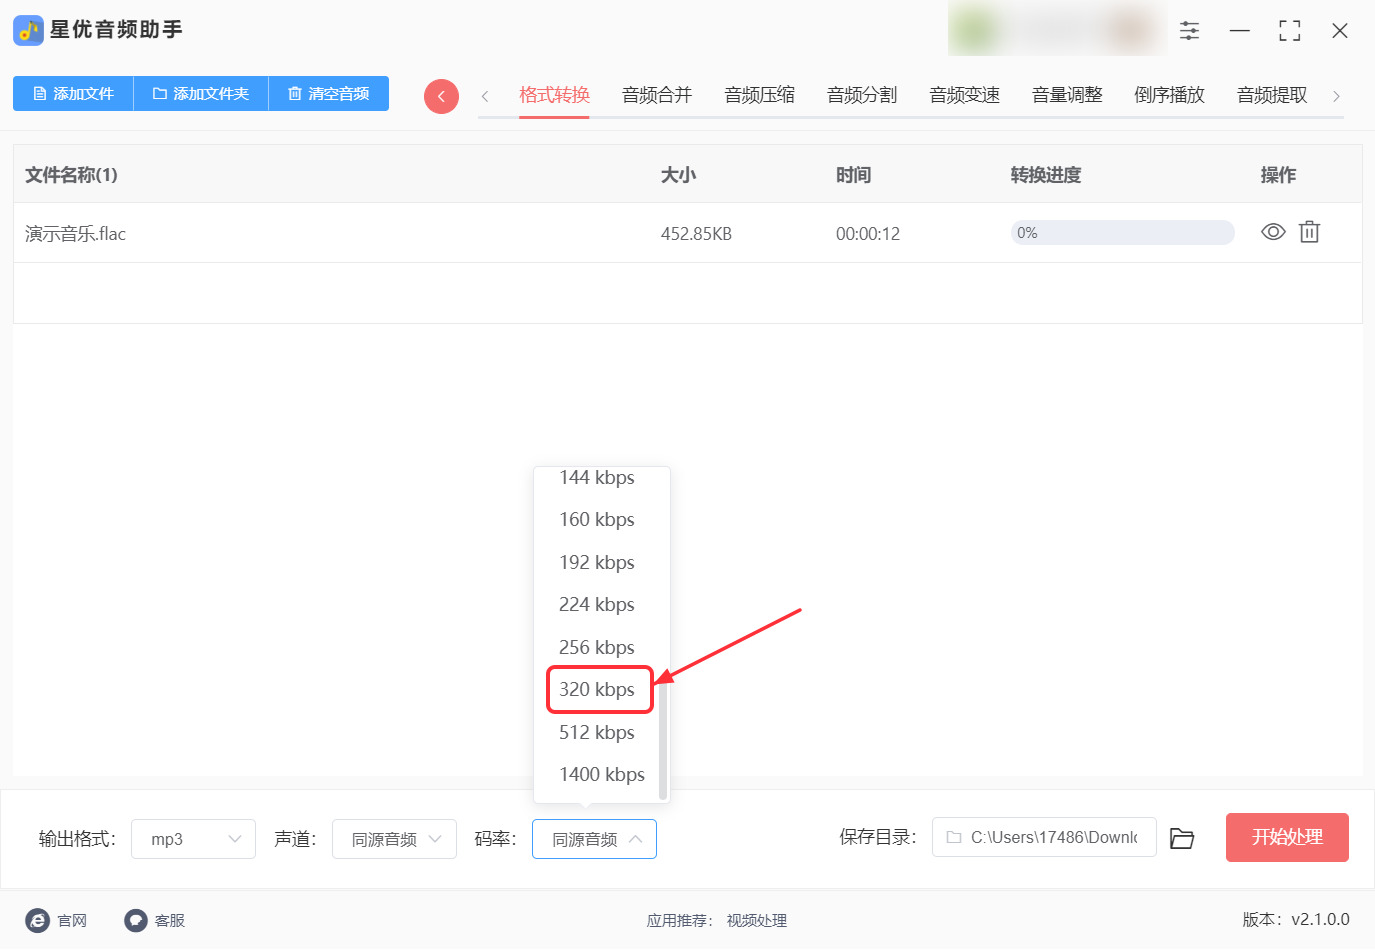Click the 452.85KB size cell
Image resolution: width=1375 pixels, height=950 pixels.
(x=696, y=234)
